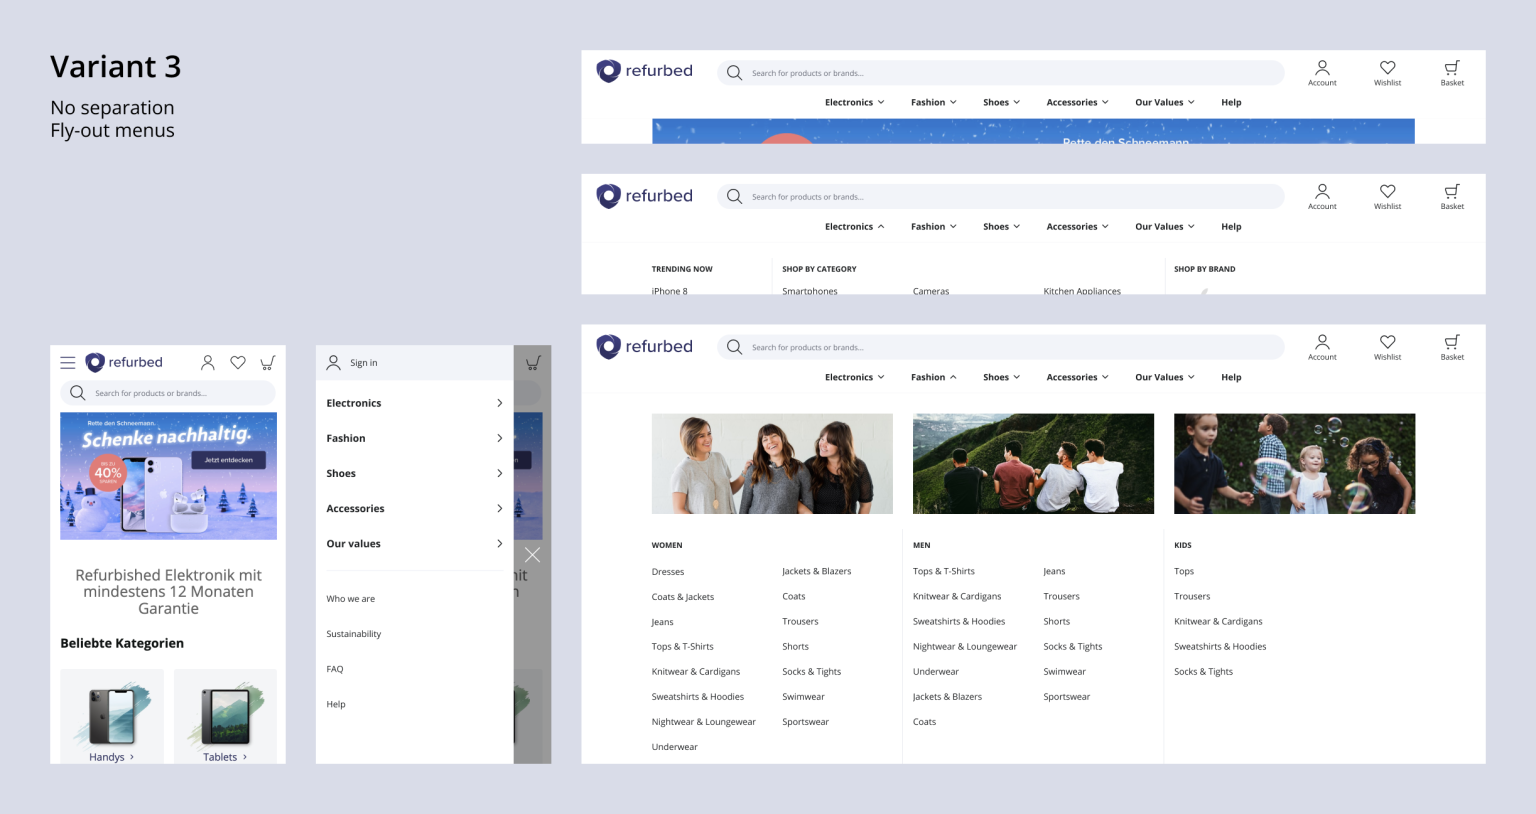The width and height of the screenshot is (1536, 814).
Task: Click the magnifier icon in mobile search bar
Action: pyautogui.click(x=78, y=393)
